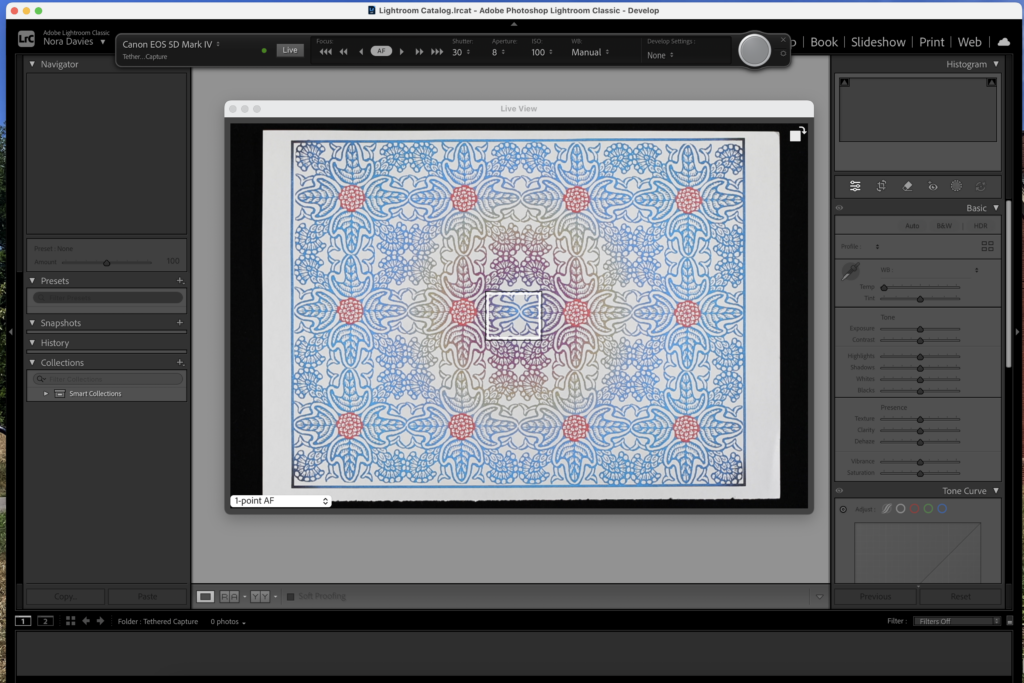This screenshot has height=683, width=1024.
Task: Collapse the Navigator panel
Action: (x=32, y=64)
